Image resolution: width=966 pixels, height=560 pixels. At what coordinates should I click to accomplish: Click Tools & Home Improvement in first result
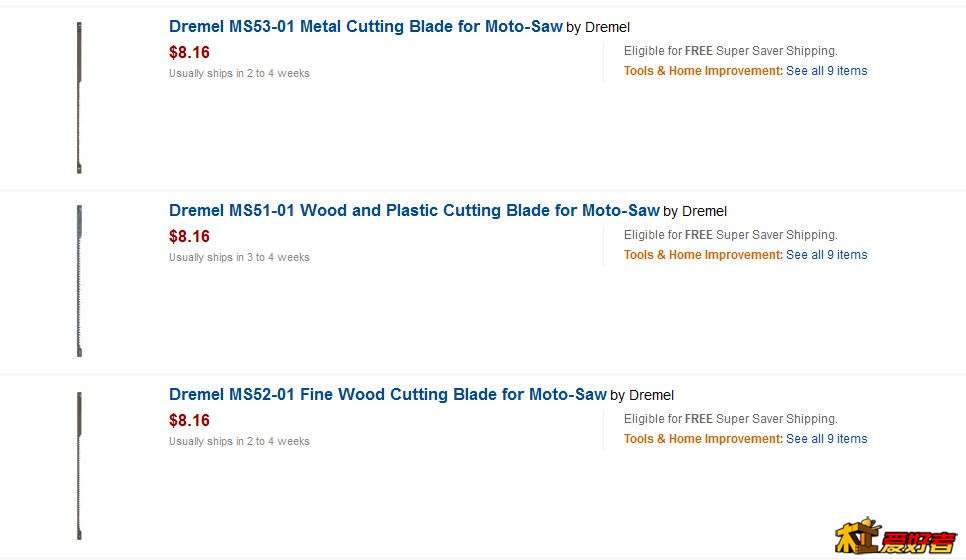[x=703, y=71]
